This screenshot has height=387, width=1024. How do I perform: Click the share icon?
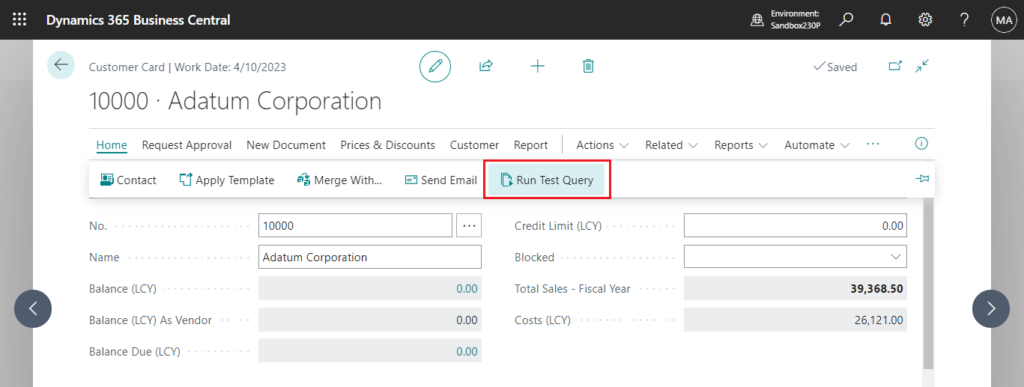pyautogui.click(x=486, y=66)
